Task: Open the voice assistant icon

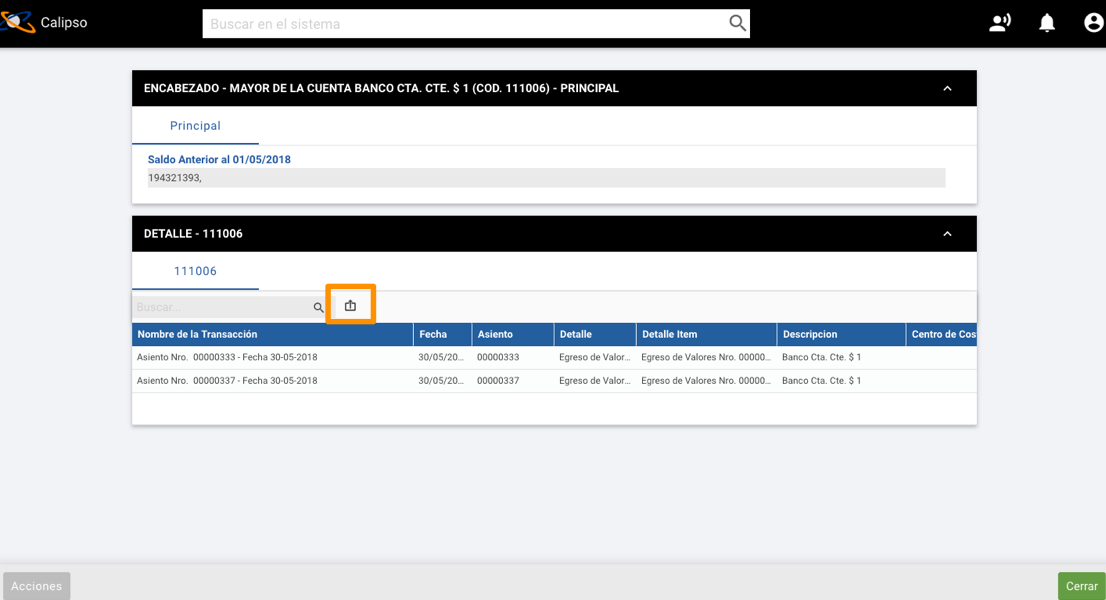Action: pos(999,23)
